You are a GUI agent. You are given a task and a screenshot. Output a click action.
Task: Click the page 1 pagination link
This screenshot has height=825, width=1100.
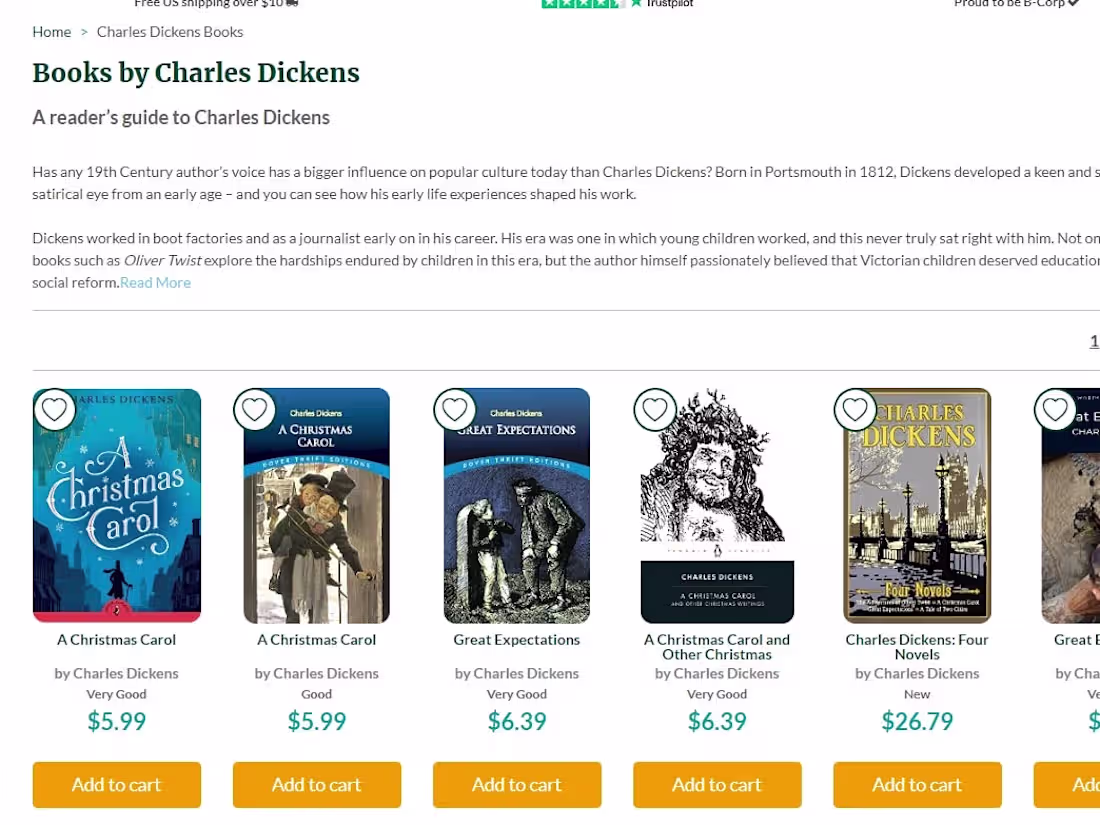(x=1094, y=340)
